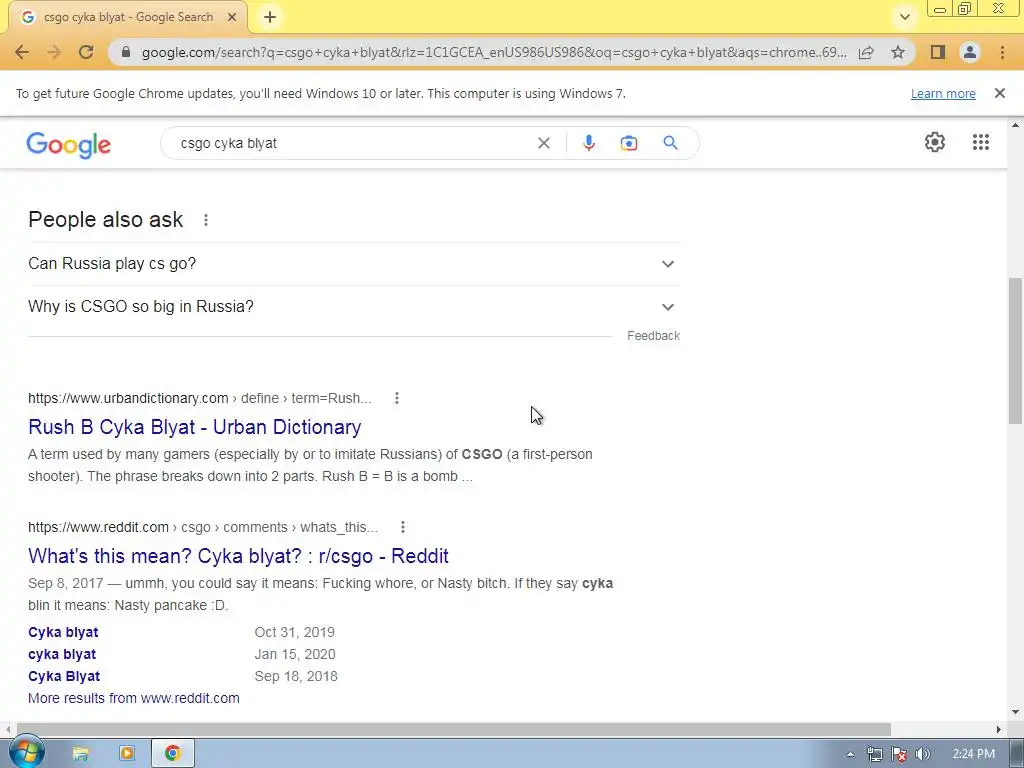Open Learn more link
Image resolution: width=1024 pixels, height=768 pixels.
[x=943, y=94]
